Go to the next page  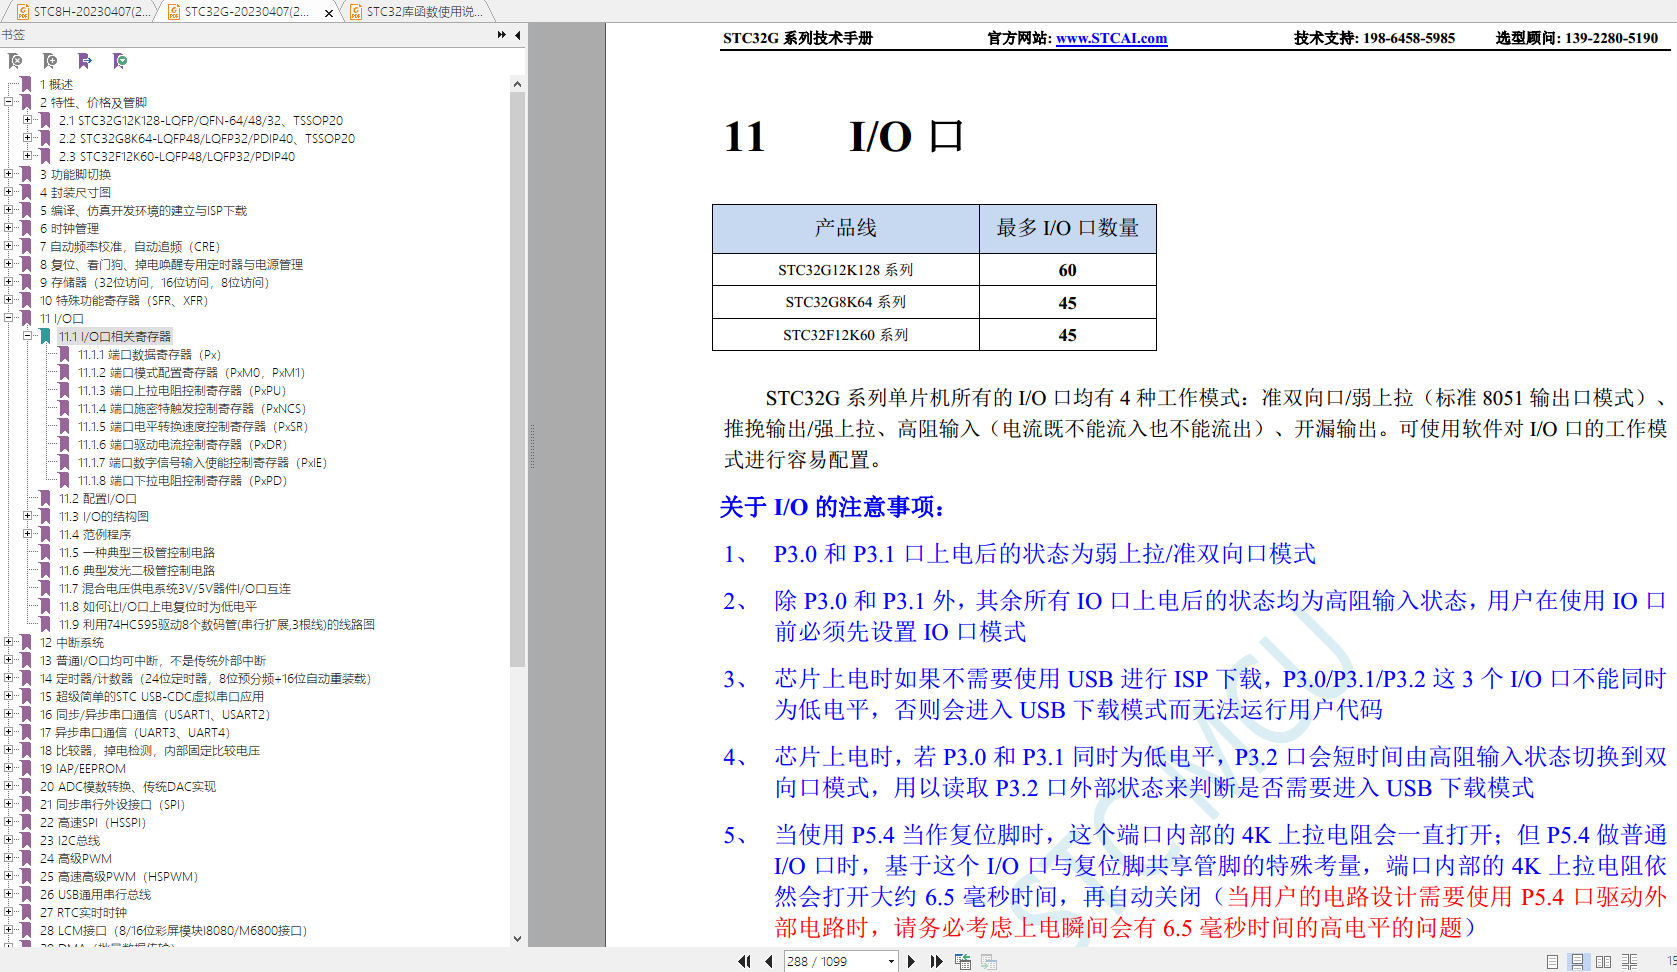911,961
